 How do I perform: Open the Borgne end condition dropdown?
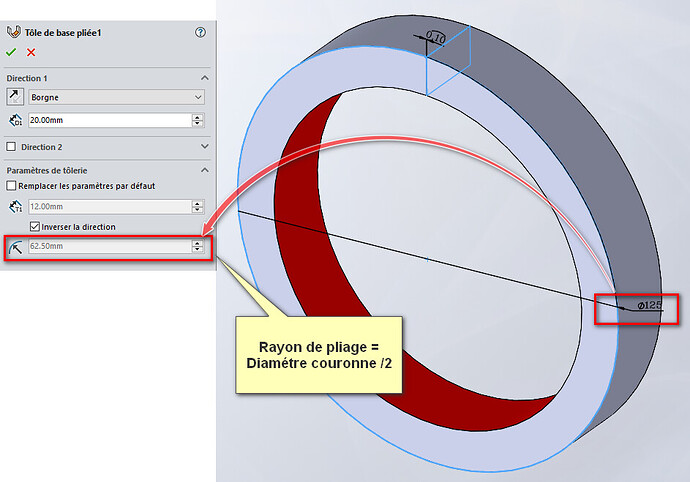116,97
